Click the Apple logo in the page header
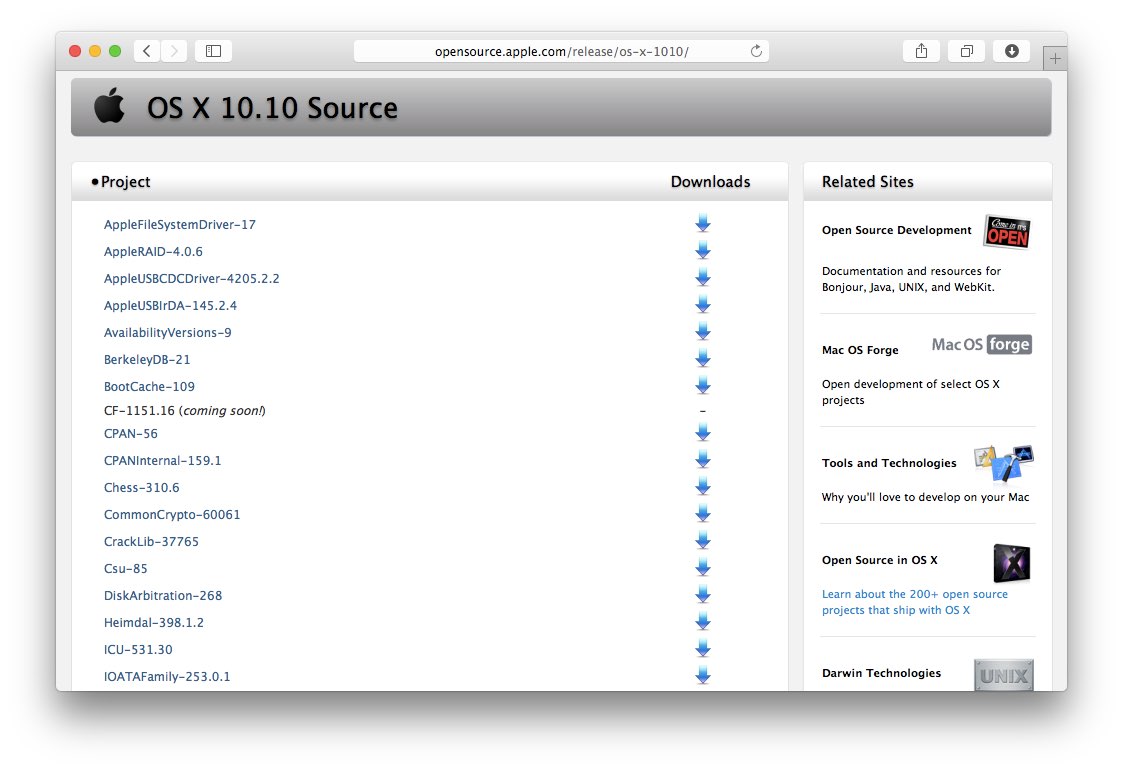1123x771 pixels. click(109, 105)
